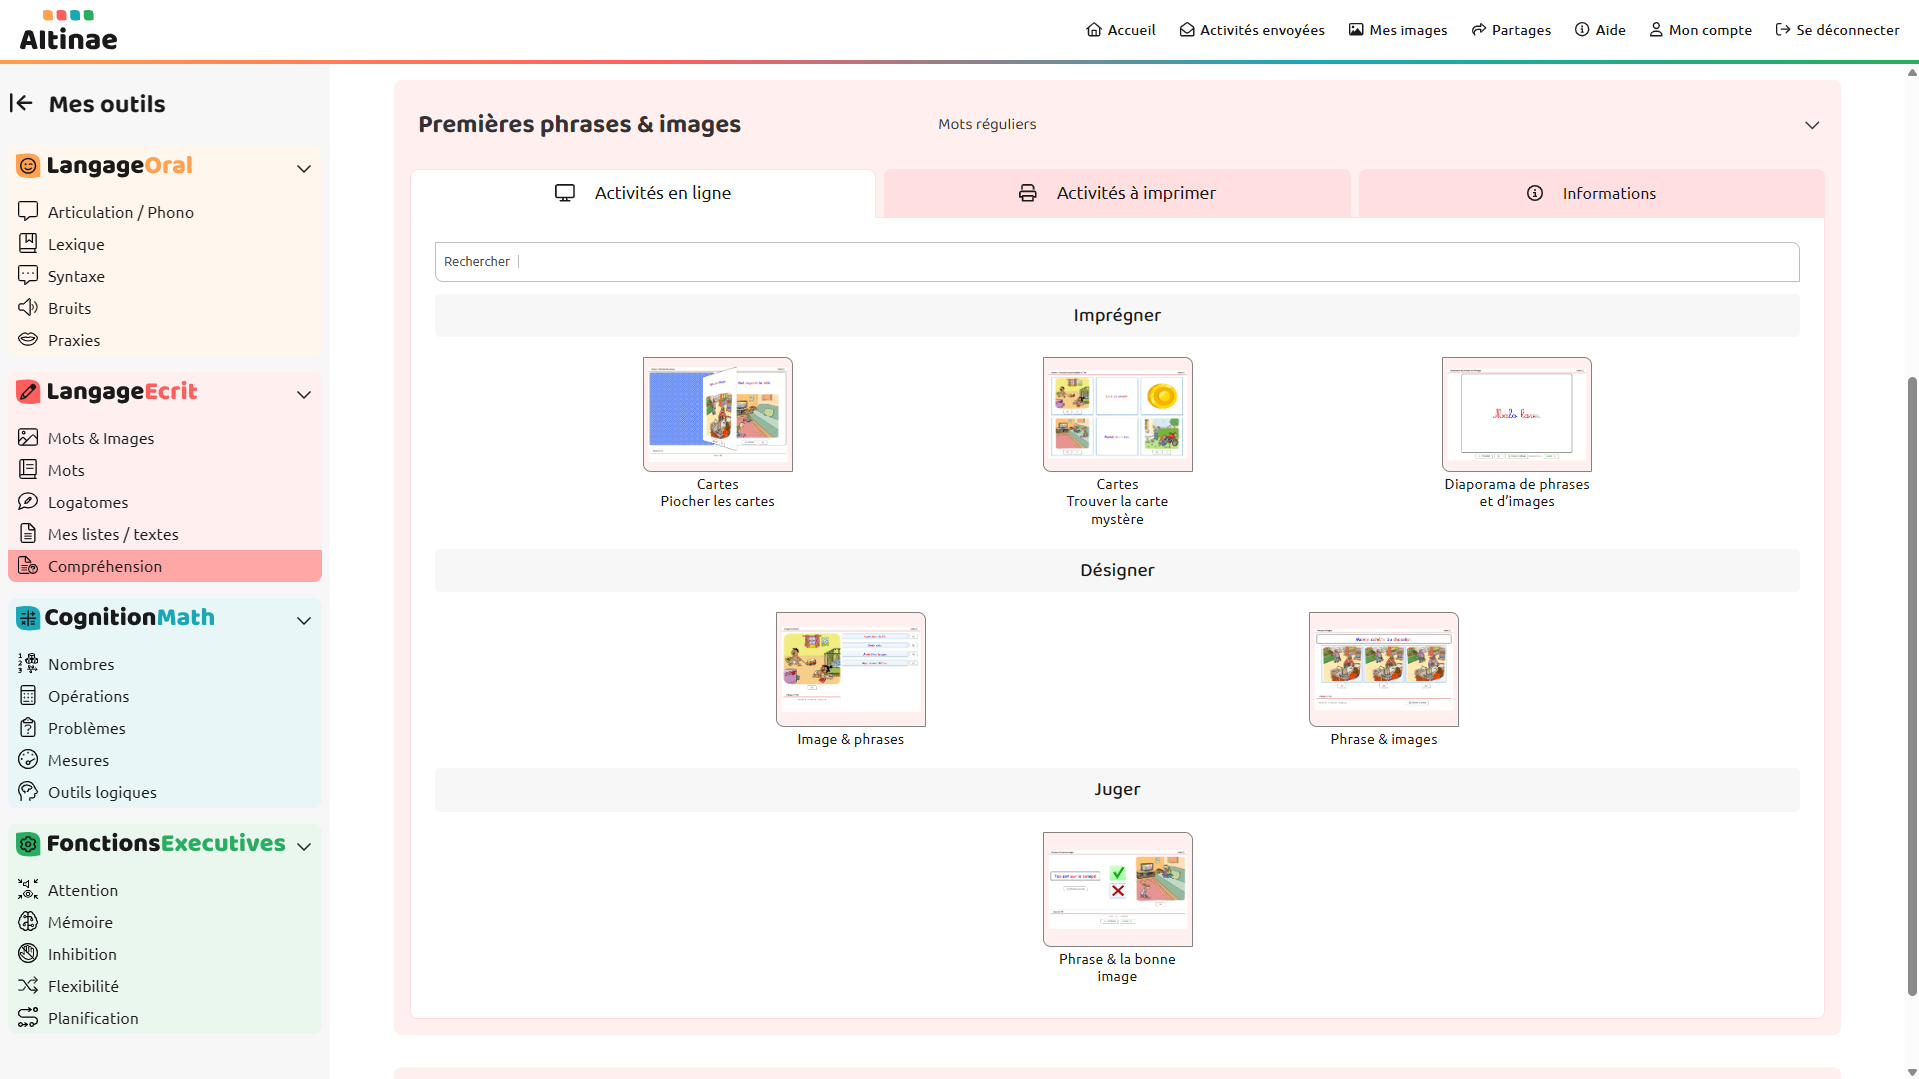The height and width of the screenshot is (1079, 1919).
Task: Collapse the Premières phrases & images panel
Action: coord(1811,125)
